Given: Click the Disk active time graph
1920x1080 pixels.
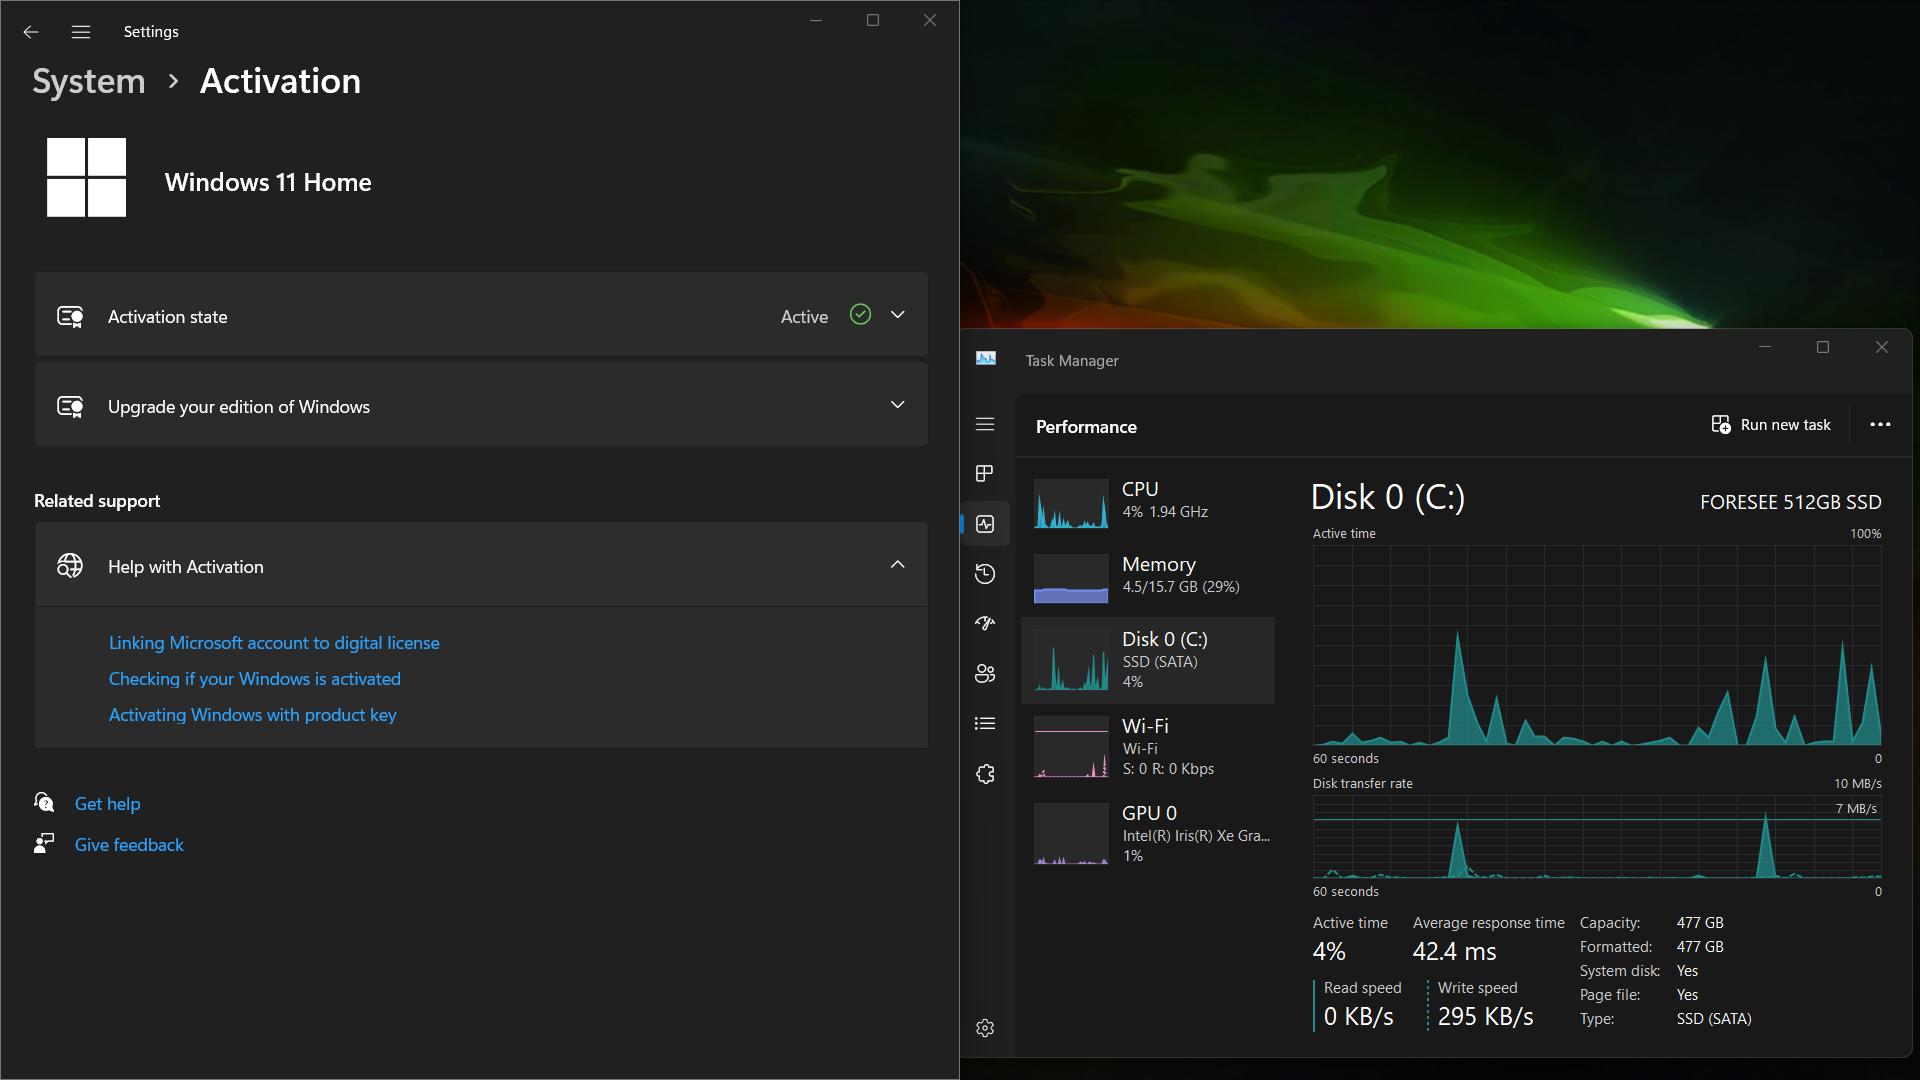Looking at the screenshot, I should click(x=1597, y=645).
